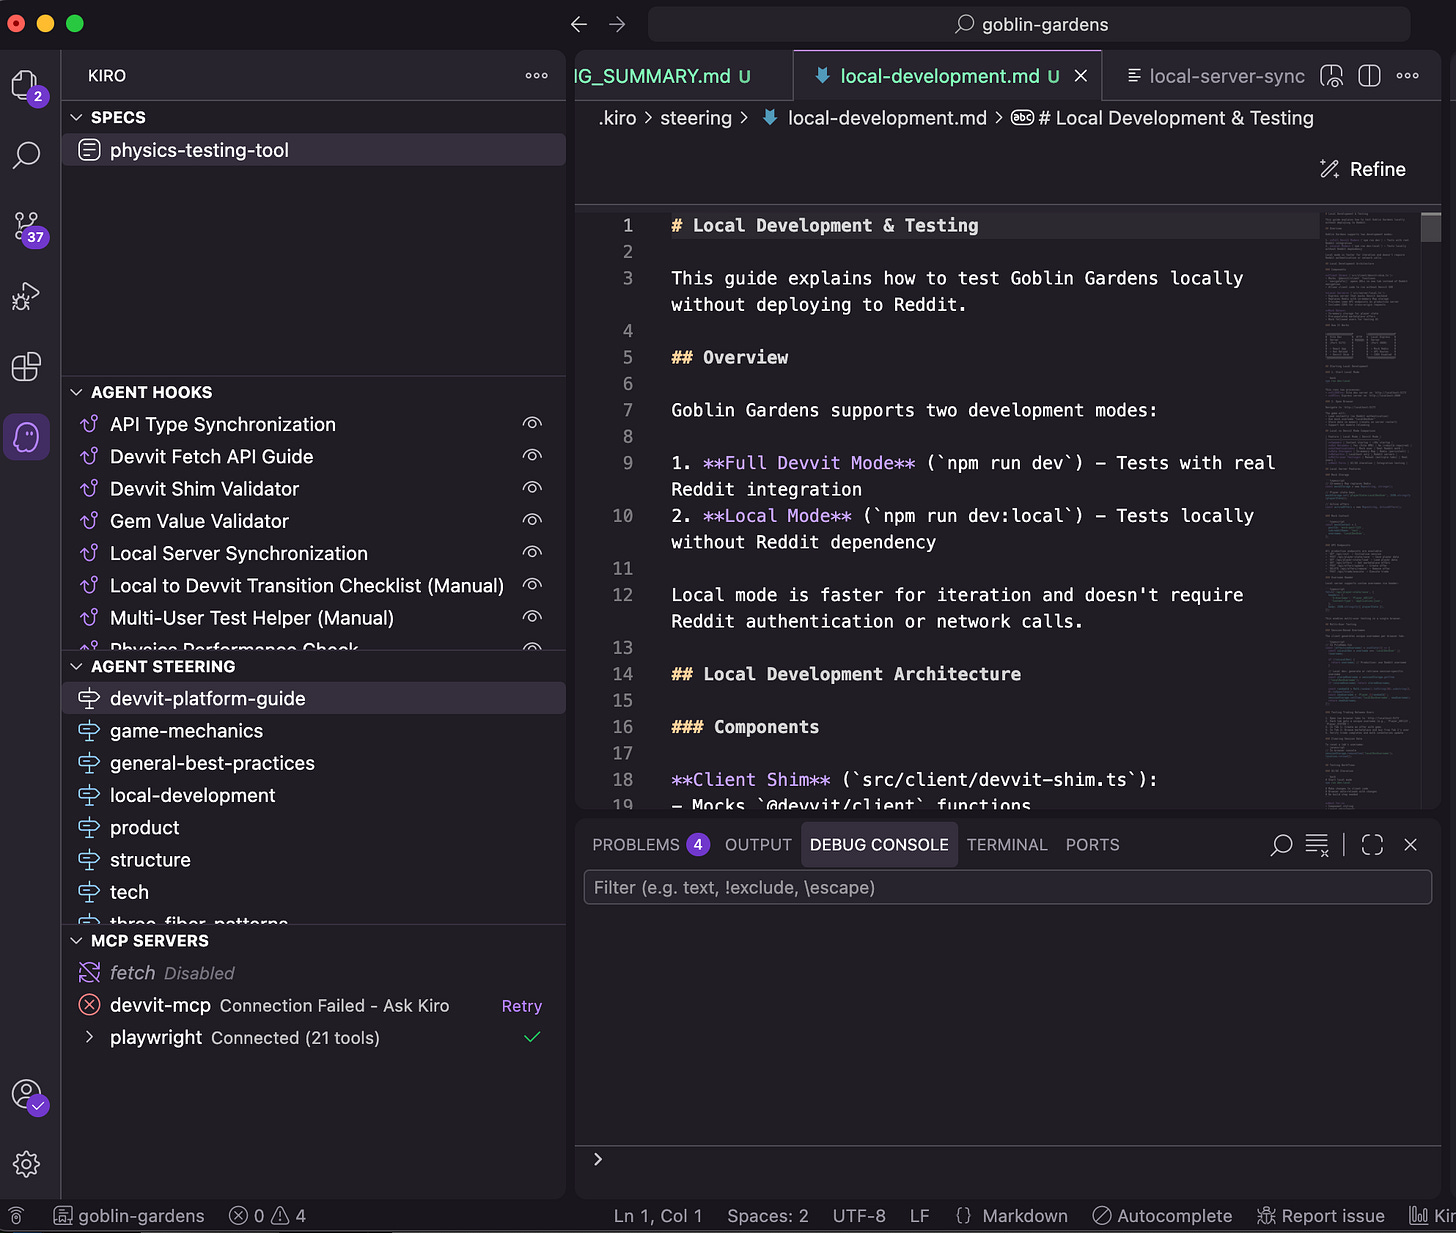1456x1233 pixels.
Task: Toggle the Gem Value Validator hook eye
Action: [x=532, y=520]
